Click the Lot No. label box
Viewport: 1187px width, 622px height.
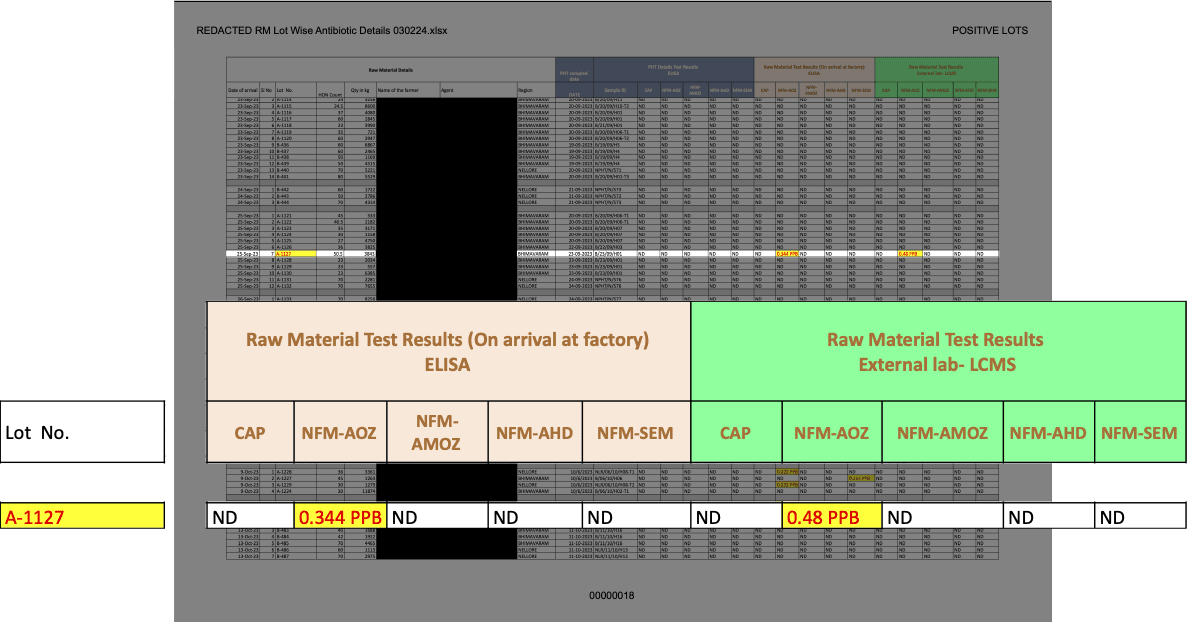(x=82, y=434)
